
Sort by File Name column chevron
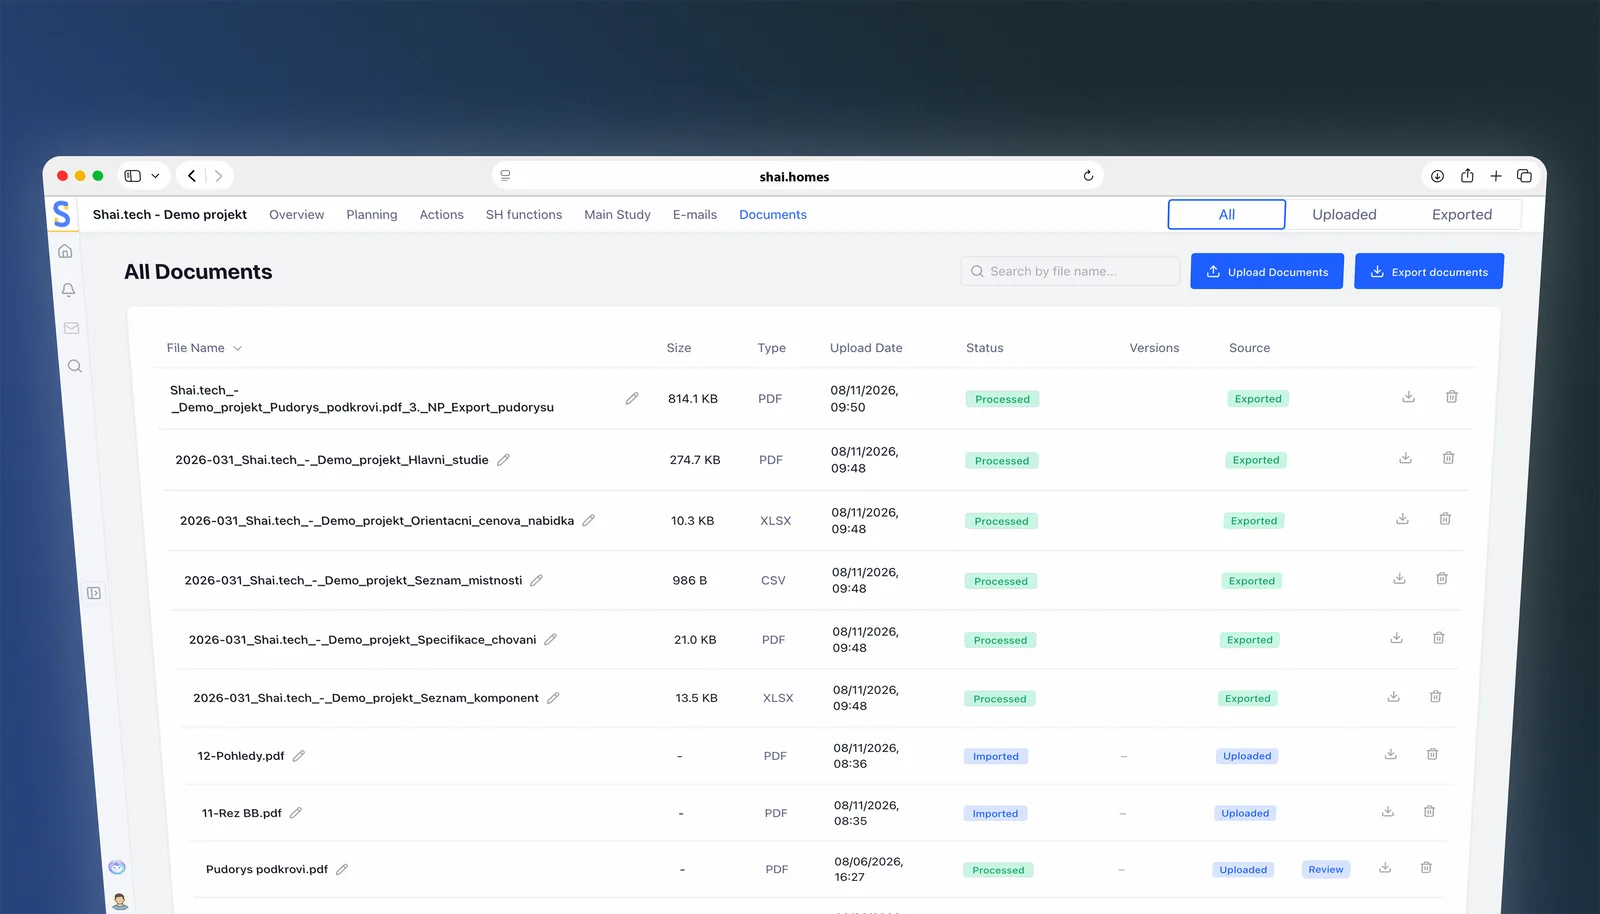pyautogui.click(x=238, y=348)
